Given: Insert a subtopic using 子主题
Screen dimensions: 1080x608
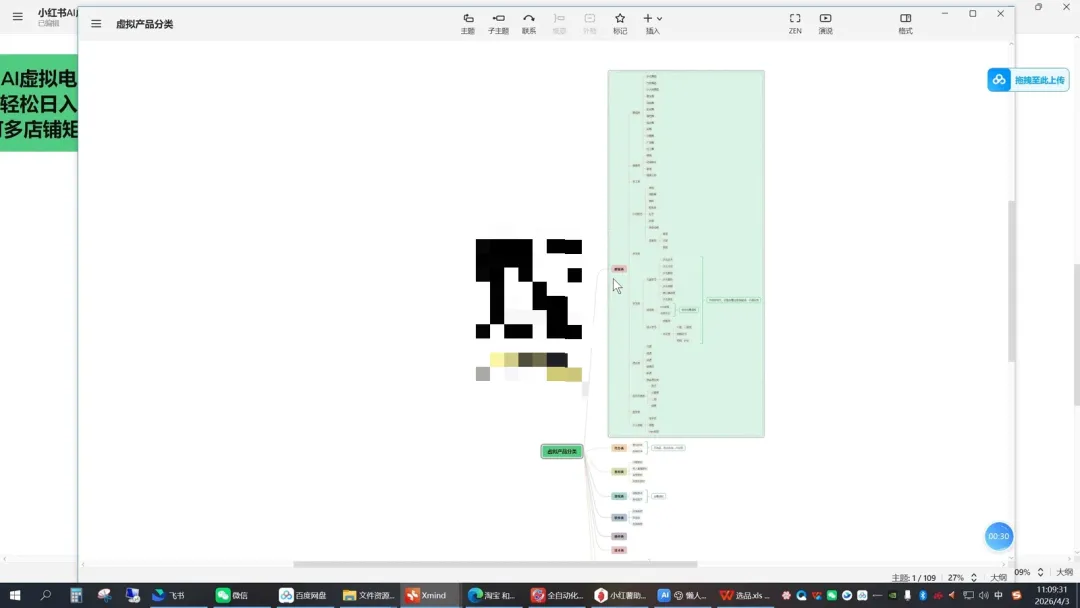Looking at the screenshot, I should click(498, 23).
